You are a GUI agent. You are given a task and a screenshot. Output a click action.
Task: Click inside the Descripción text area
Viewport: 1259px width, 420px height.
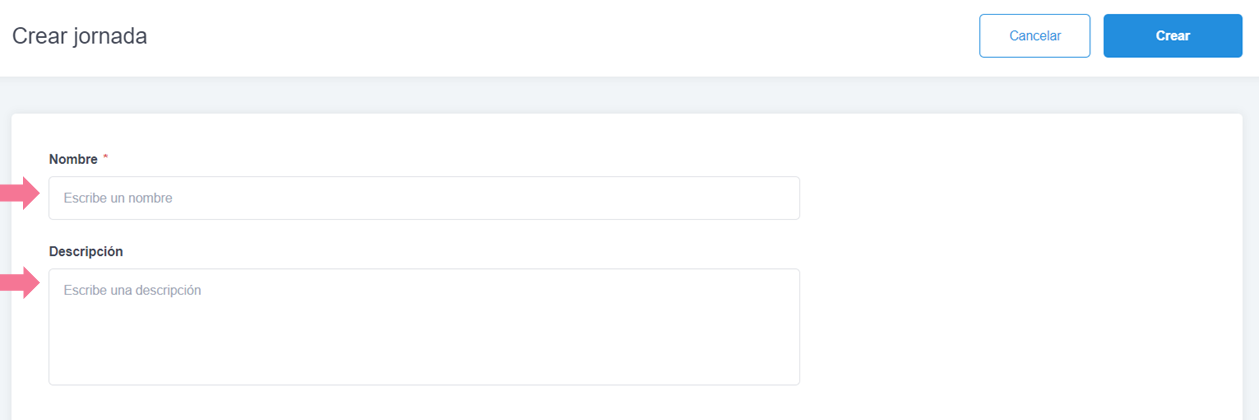coord(424,326)
